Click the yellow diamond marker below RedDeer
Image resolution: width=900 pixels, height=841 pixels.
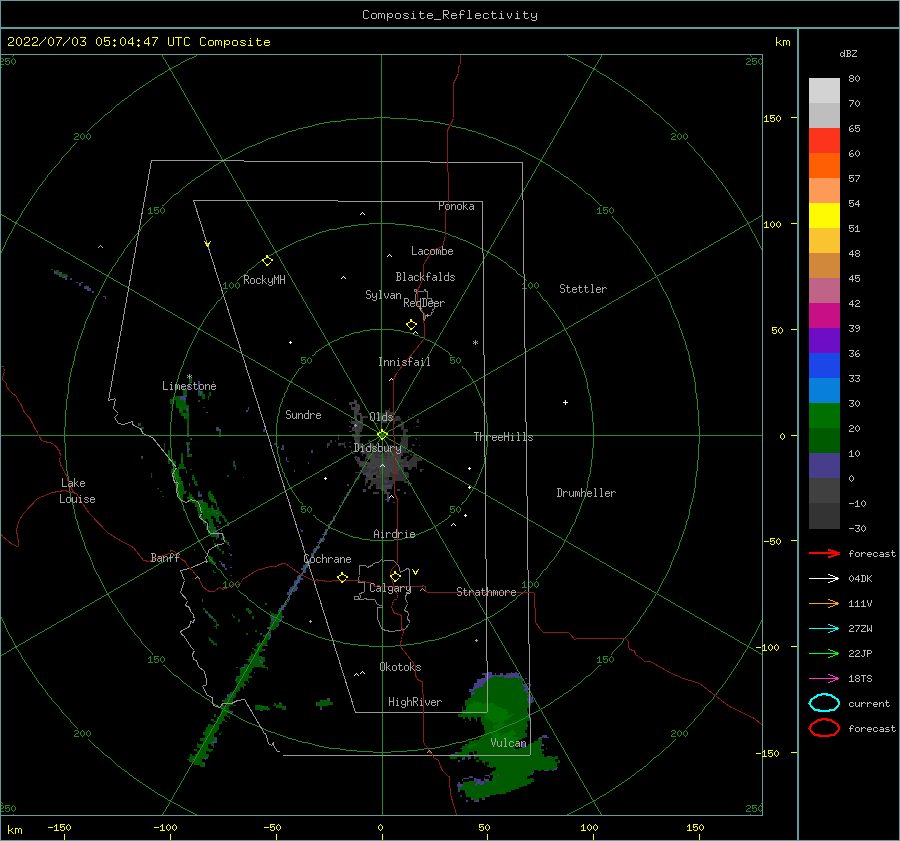click(411, 325)
